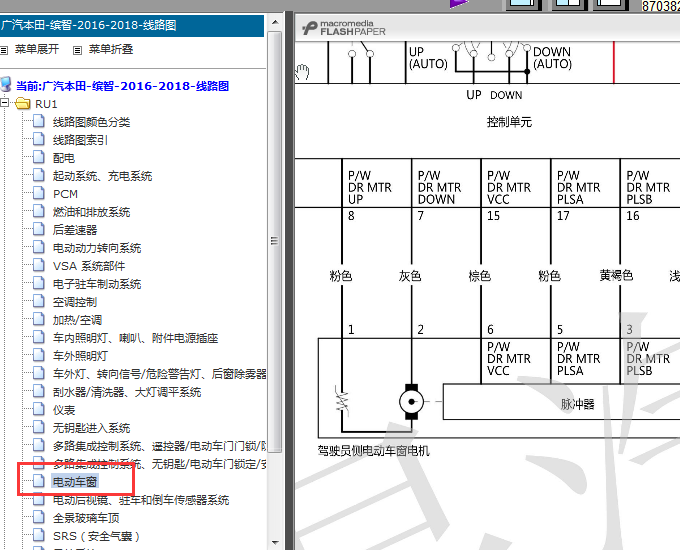Open 多路集成控制系统、无钥匙/电动车门锁定 entry
Screen dimensions: 680x550
160,464
